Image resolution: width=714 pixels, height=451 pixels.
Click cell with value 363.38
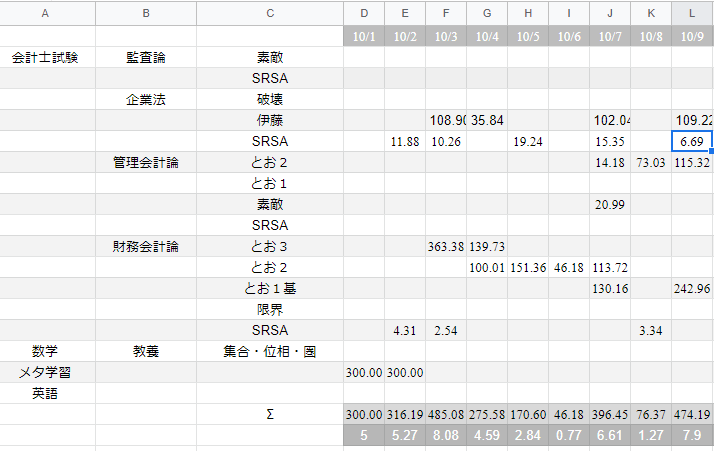tap(446, 246)
